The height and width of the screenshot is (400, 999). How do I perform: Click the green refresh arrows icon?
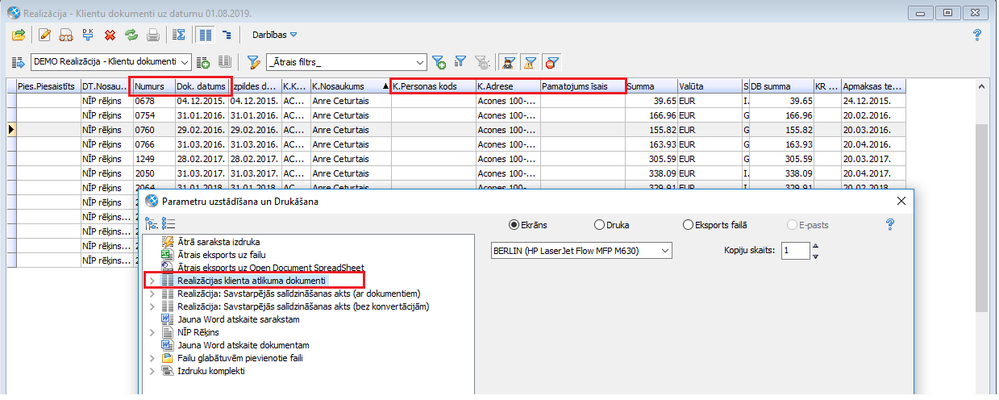pyautogui.click(x=130, y=35)
